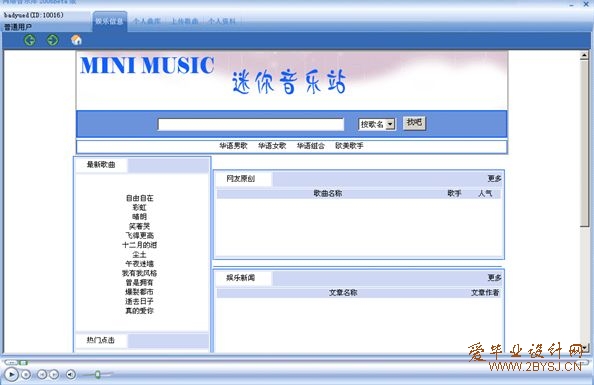Screen dimensions: 594x385
Task: Click the 最新歌曲 section header
Action: point(101,165)
